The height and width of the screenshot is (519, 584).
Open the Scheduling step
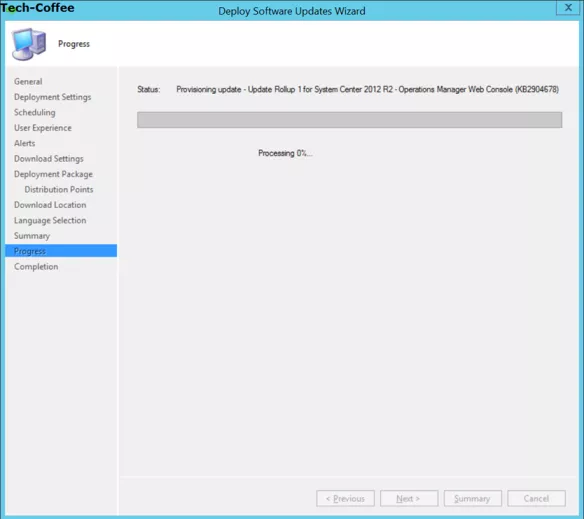[35, 112]
